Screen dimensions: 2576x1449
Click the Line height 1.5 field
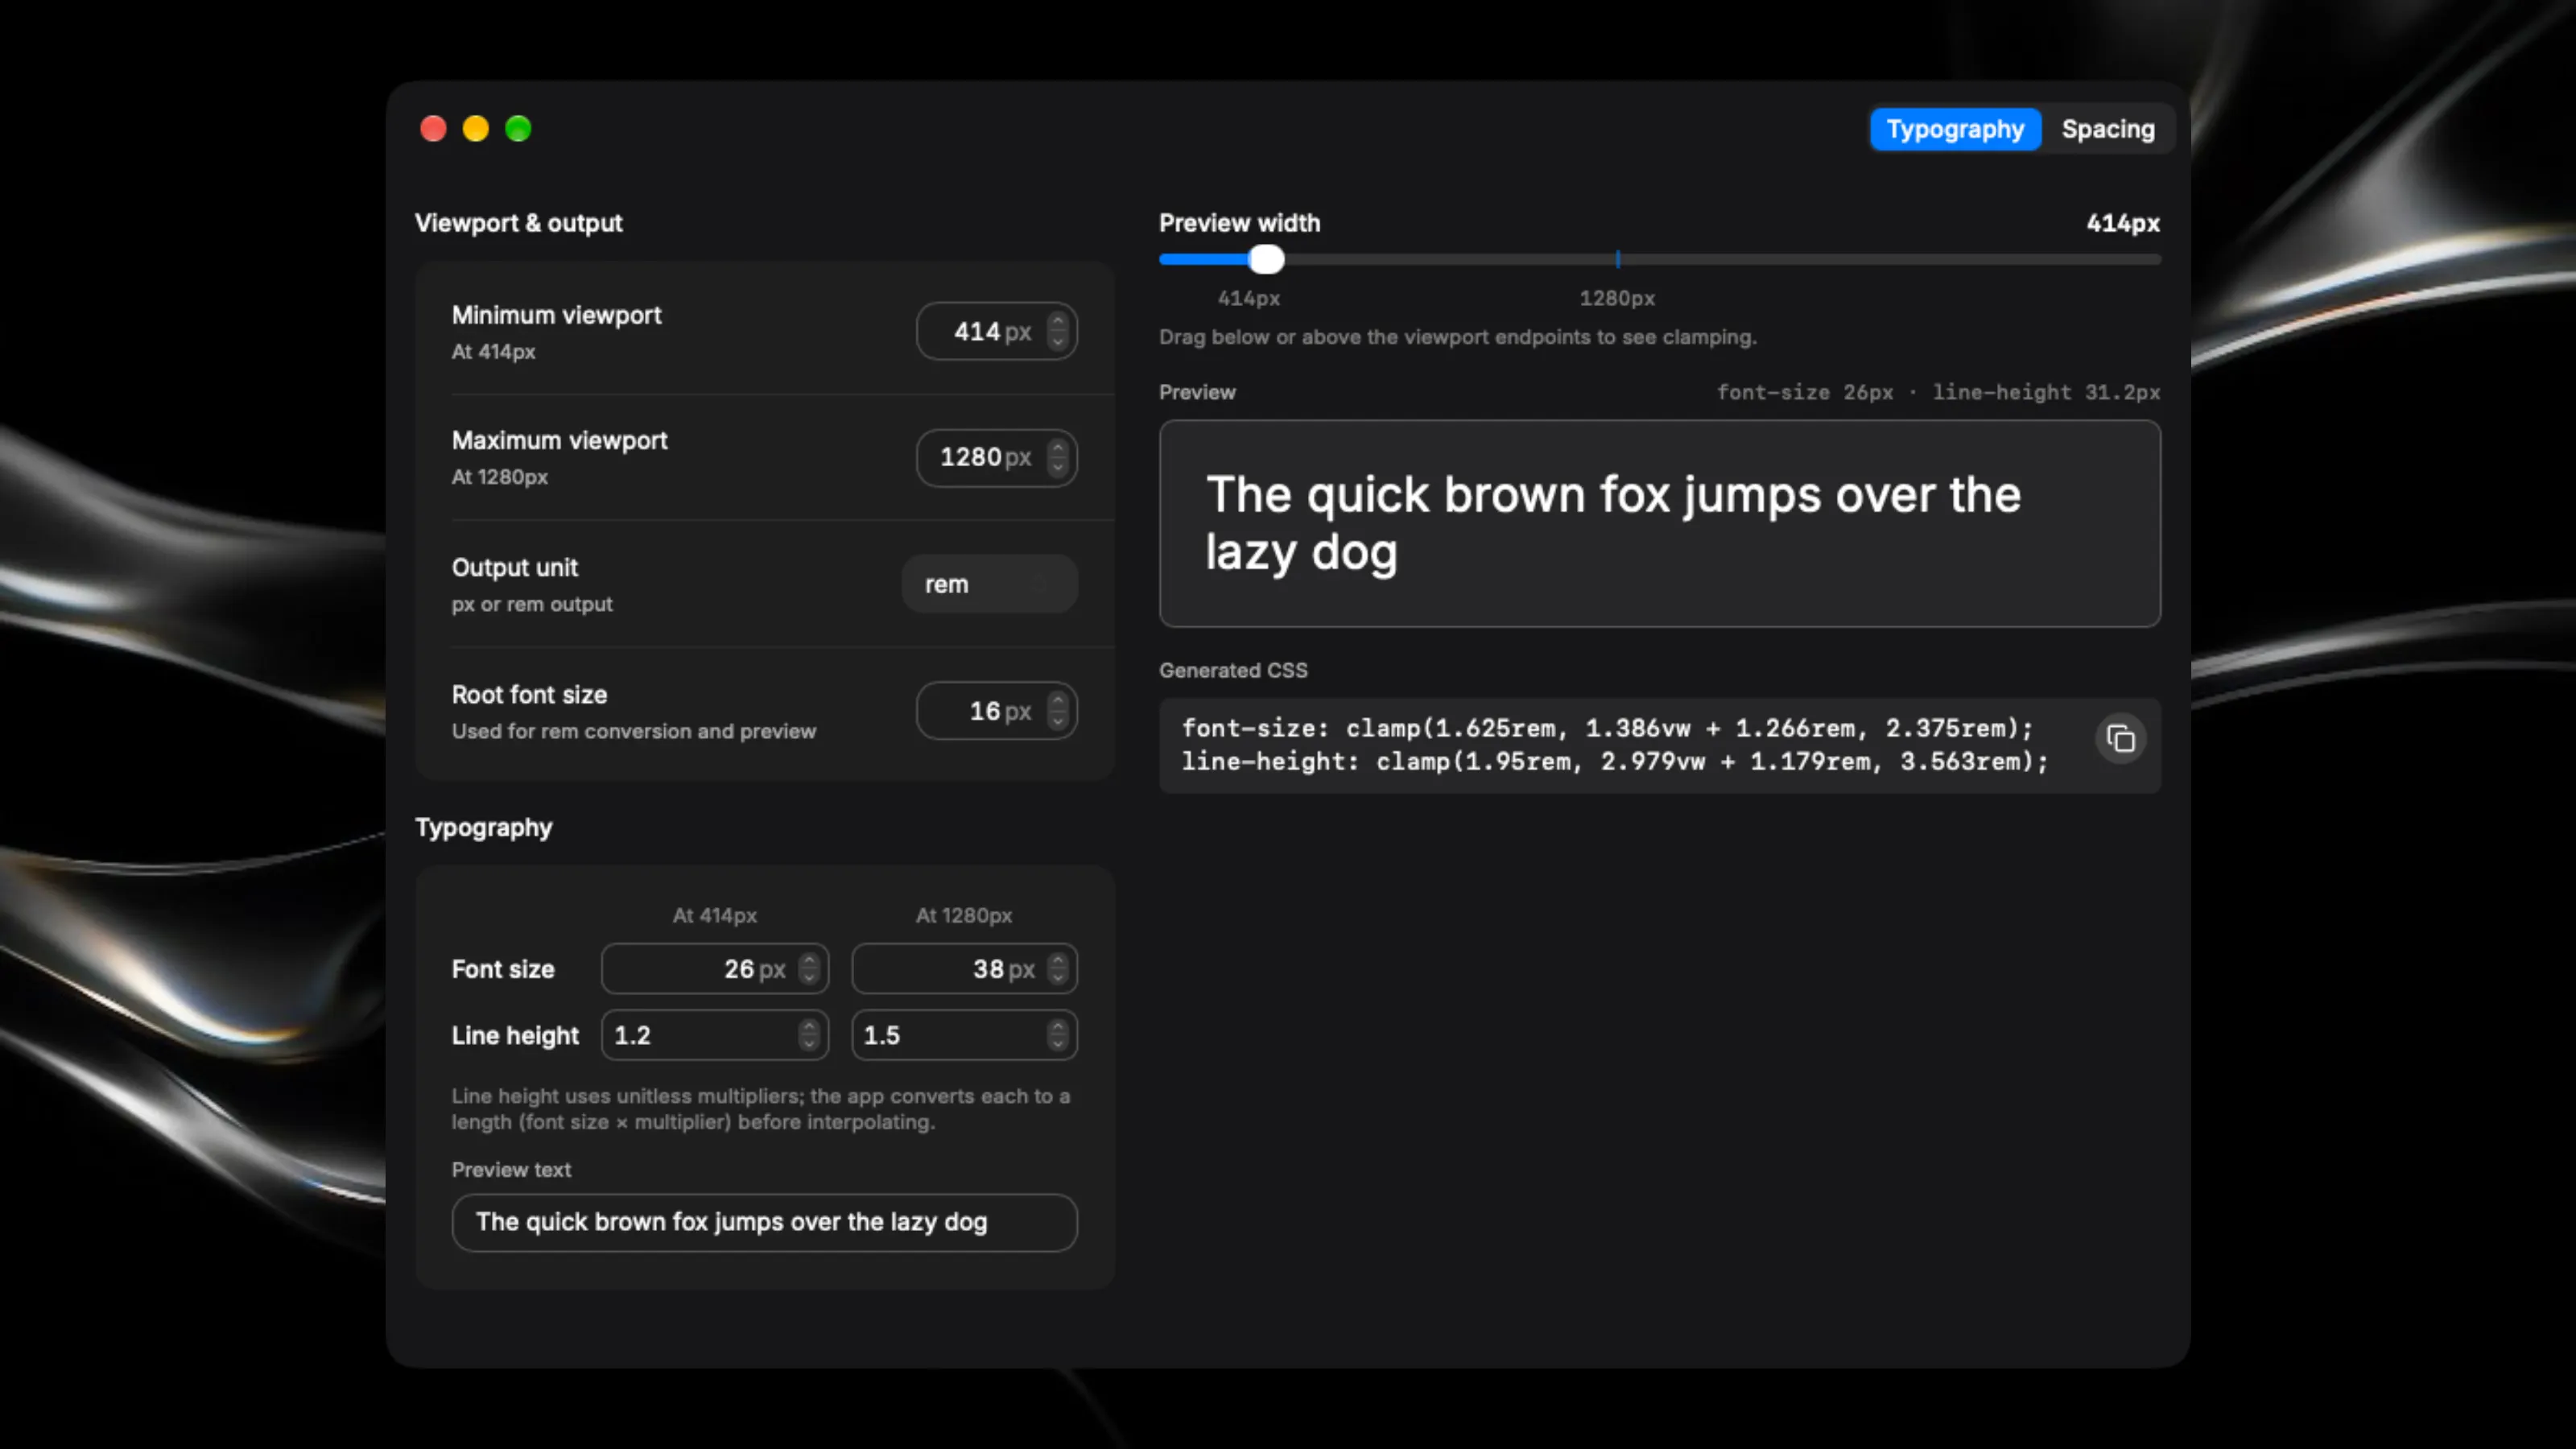(964, 1035)
